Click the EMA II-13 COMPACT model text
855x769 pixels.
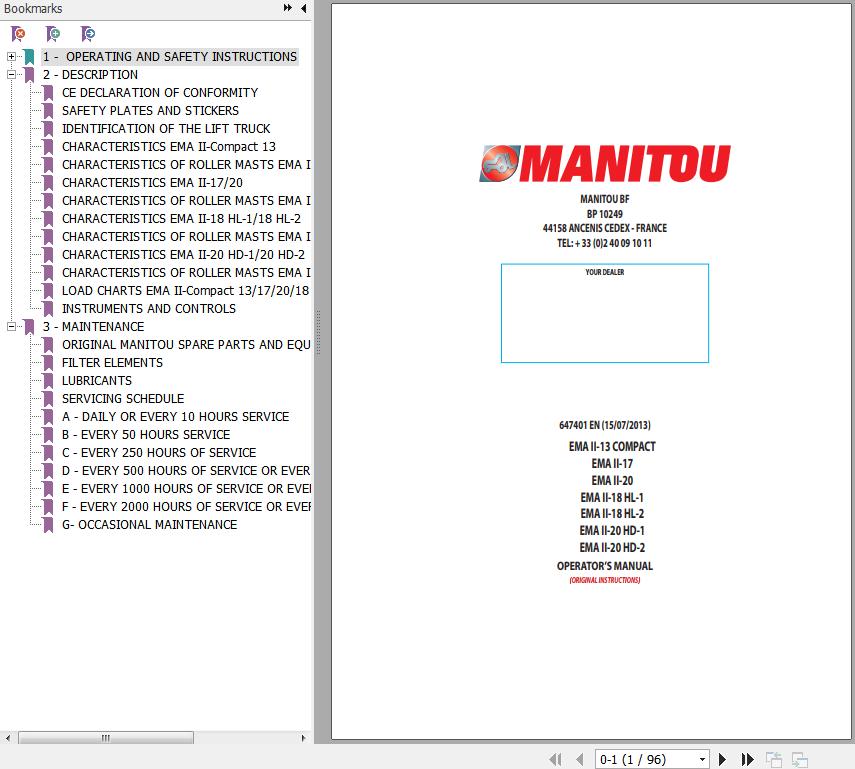pyautogui.click(x=612, y=447)
